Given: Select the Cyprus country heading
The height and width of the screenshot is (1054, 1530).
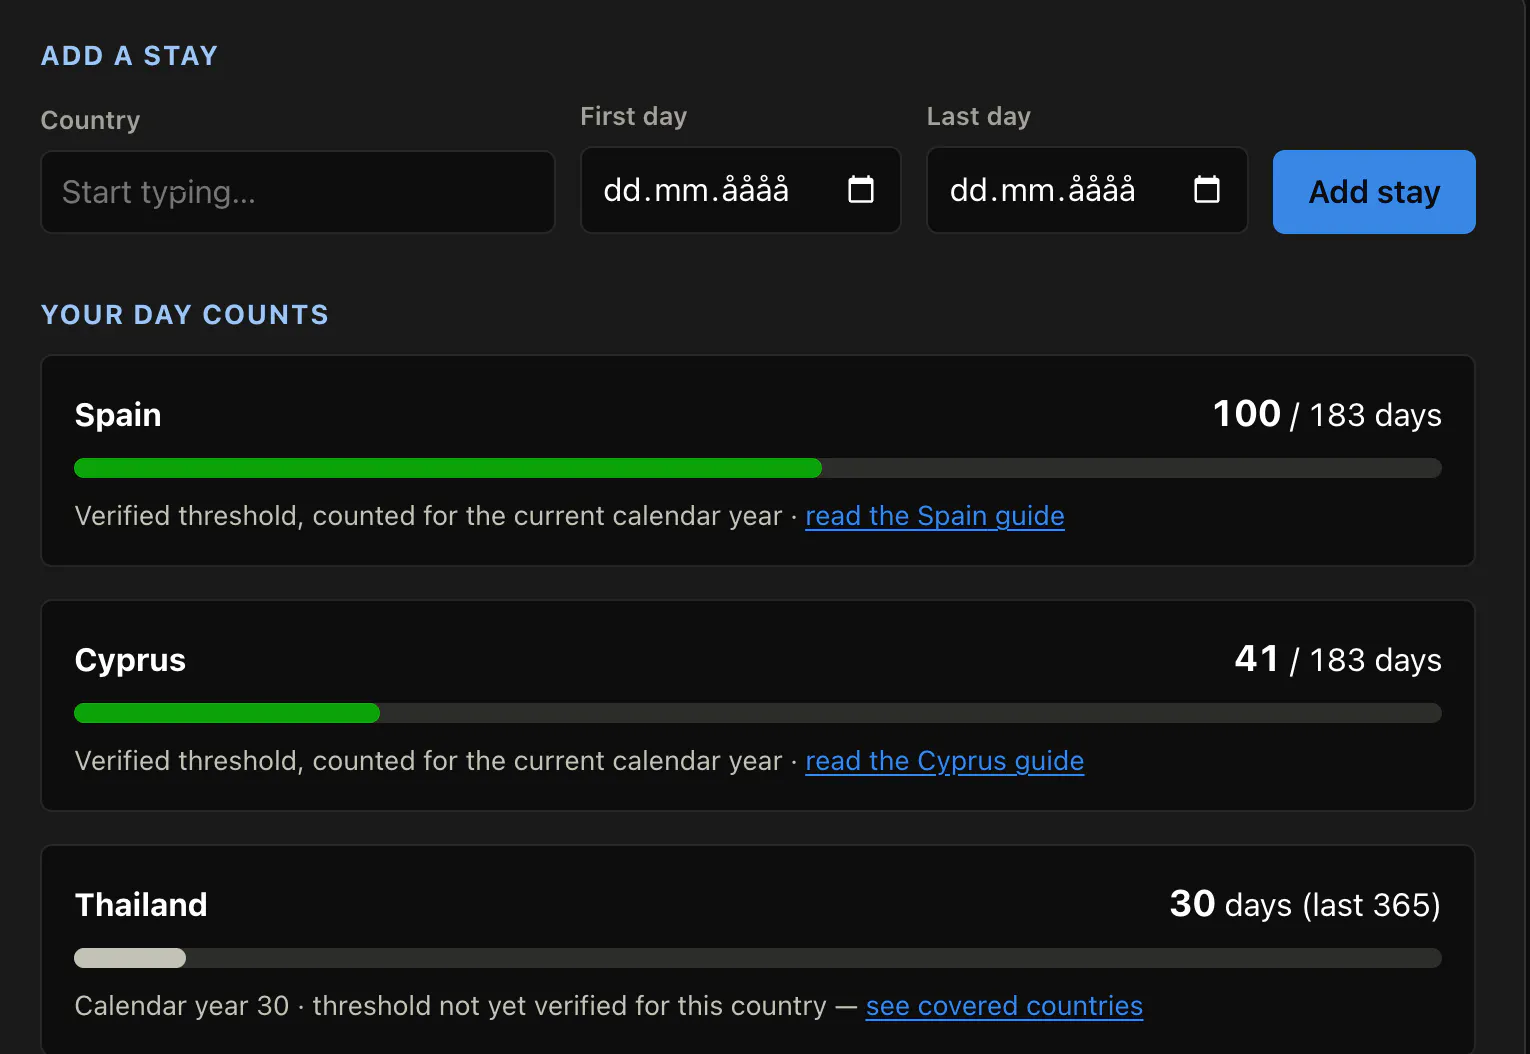Looking at the screenshot, I should (x=130, y=660).
